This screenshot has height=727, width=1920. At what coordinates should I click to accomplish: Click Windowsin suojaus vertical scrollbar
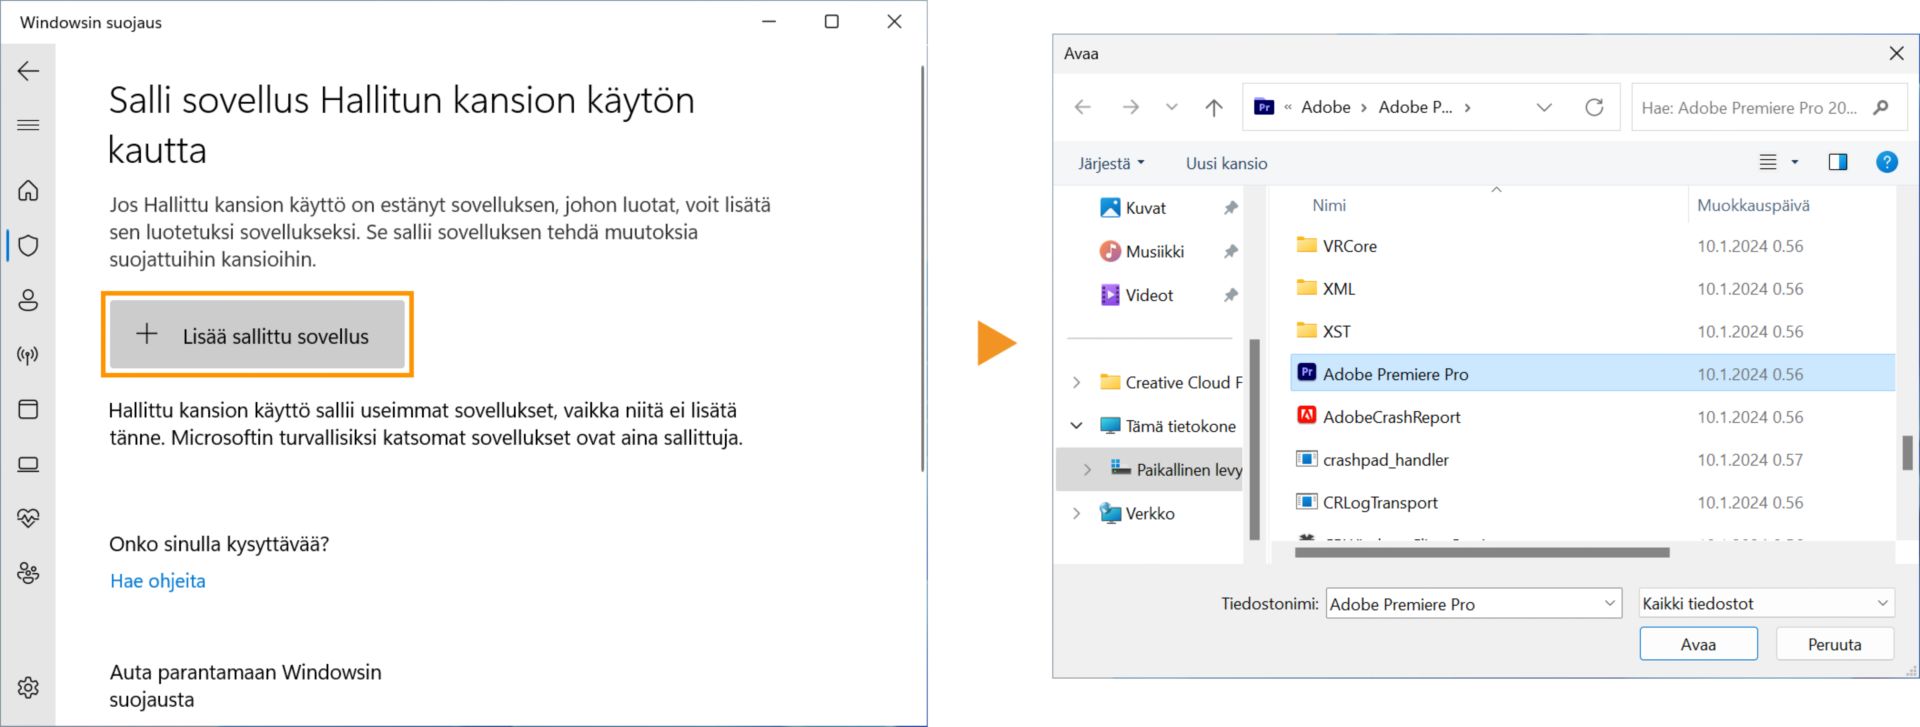coord(922,268)
